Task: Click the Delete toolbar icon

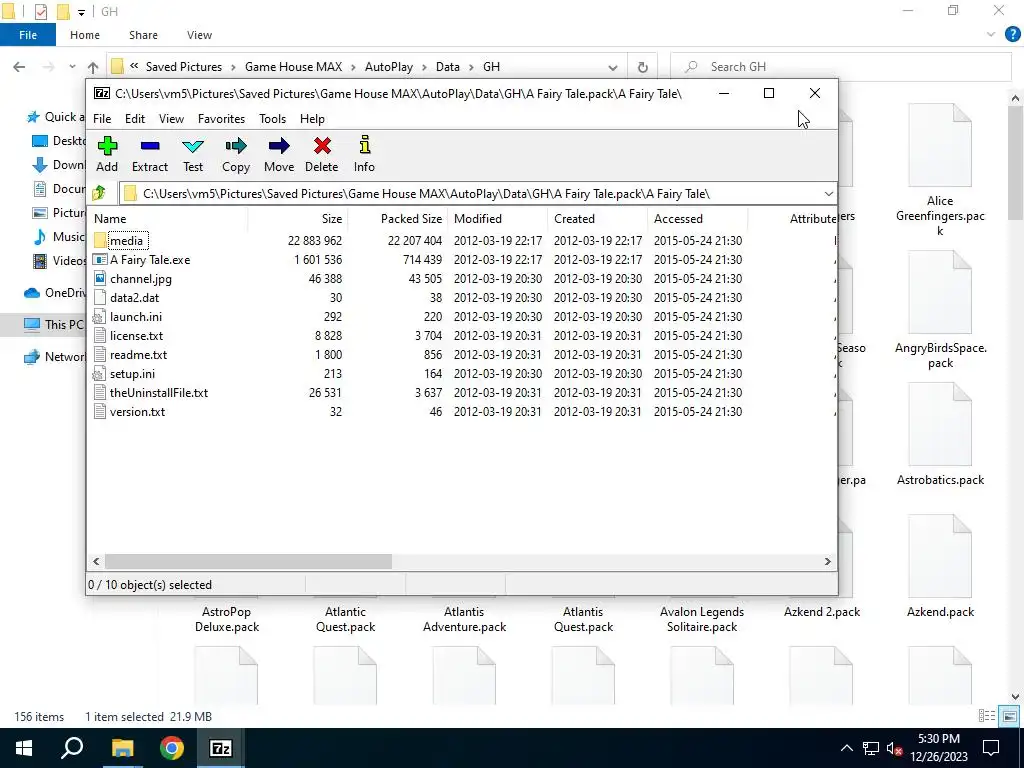Action: pyautogui.click(x=322, y=146)
